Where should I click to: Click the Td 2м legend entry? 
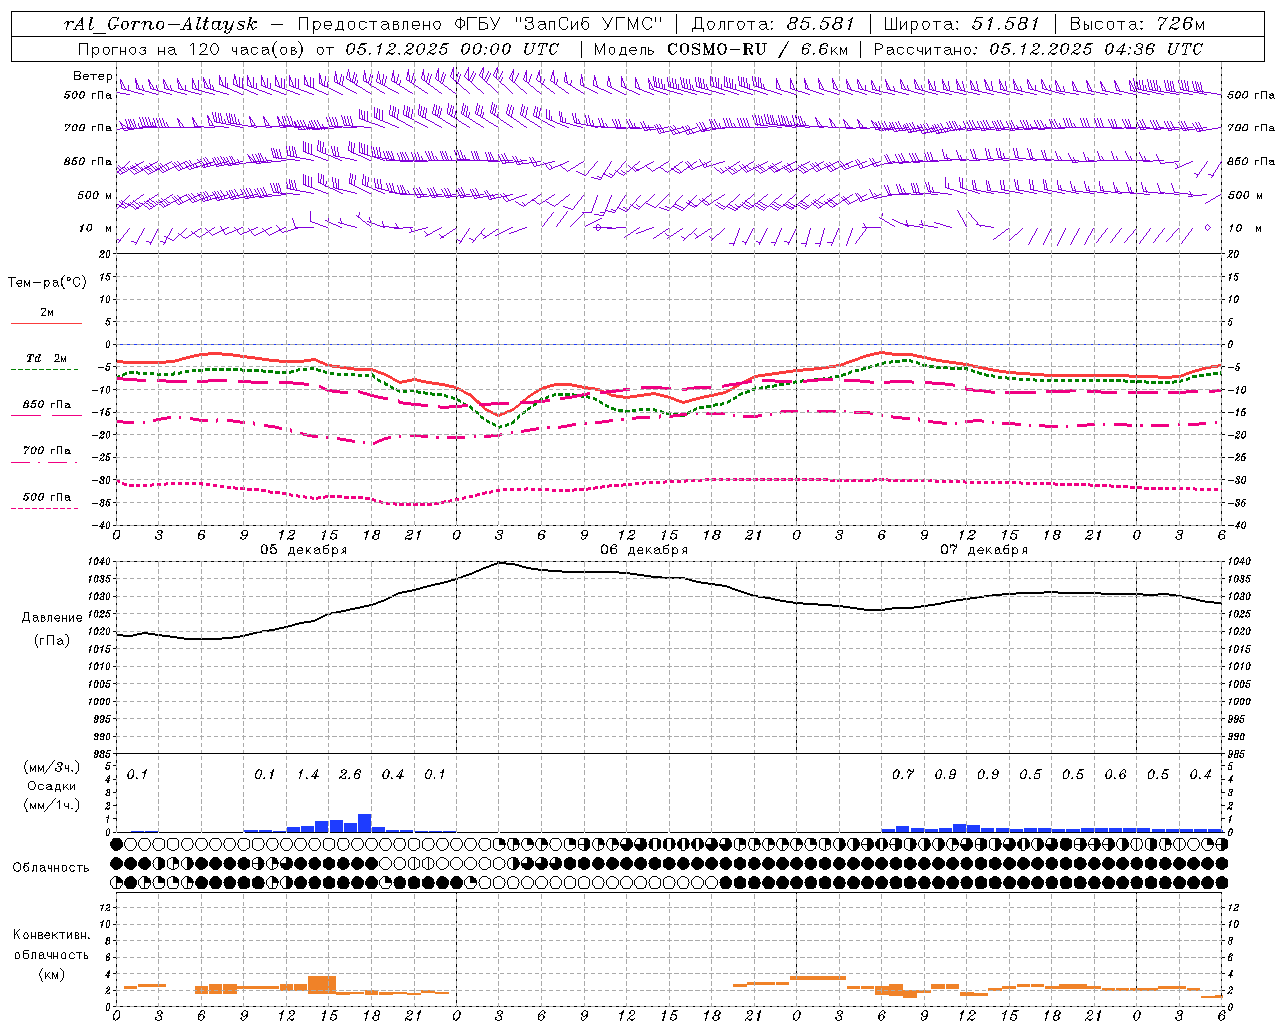46,358
